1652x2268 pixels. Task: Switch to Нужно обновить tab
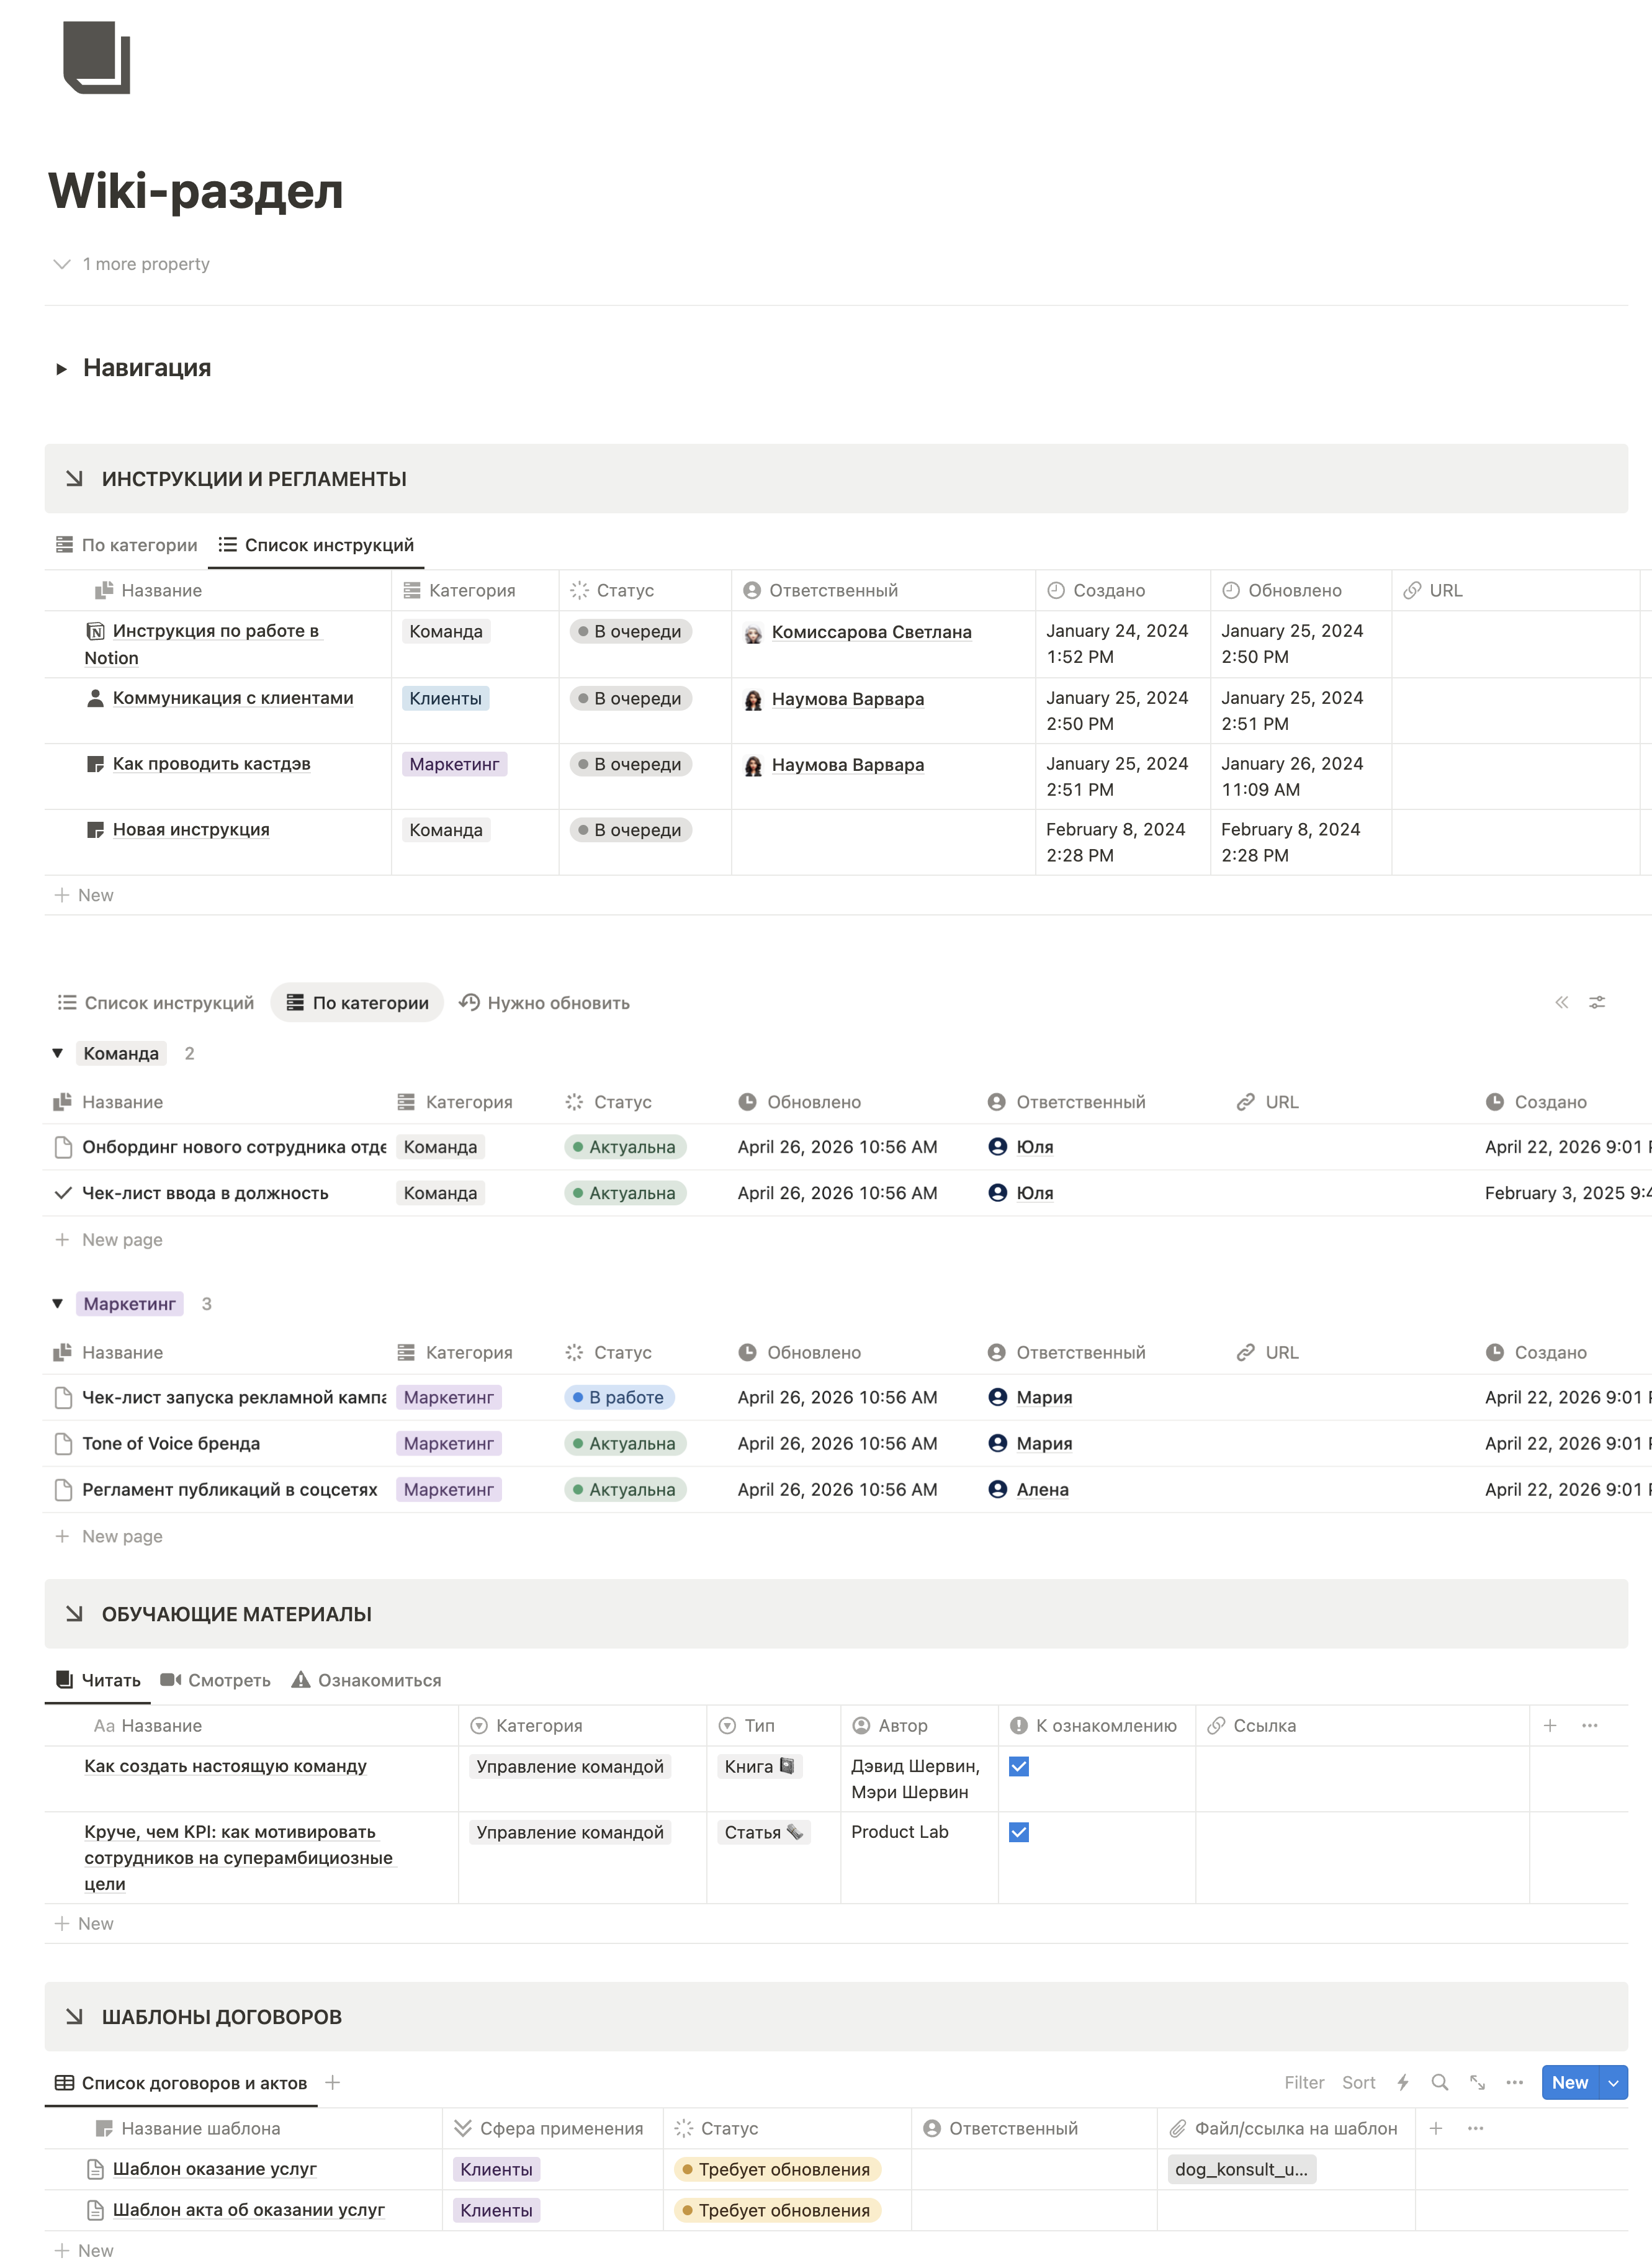pos(545,1002)
